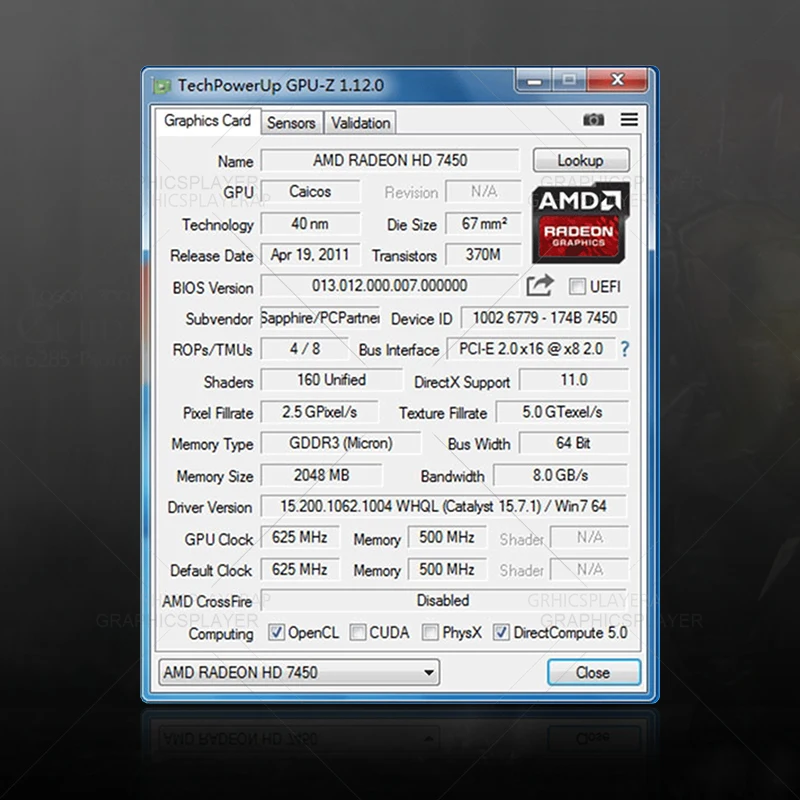Screen dimensions: 800x800
Task: Click the Release Date Apr 19, 2011
Action: (x=310, y=255)
